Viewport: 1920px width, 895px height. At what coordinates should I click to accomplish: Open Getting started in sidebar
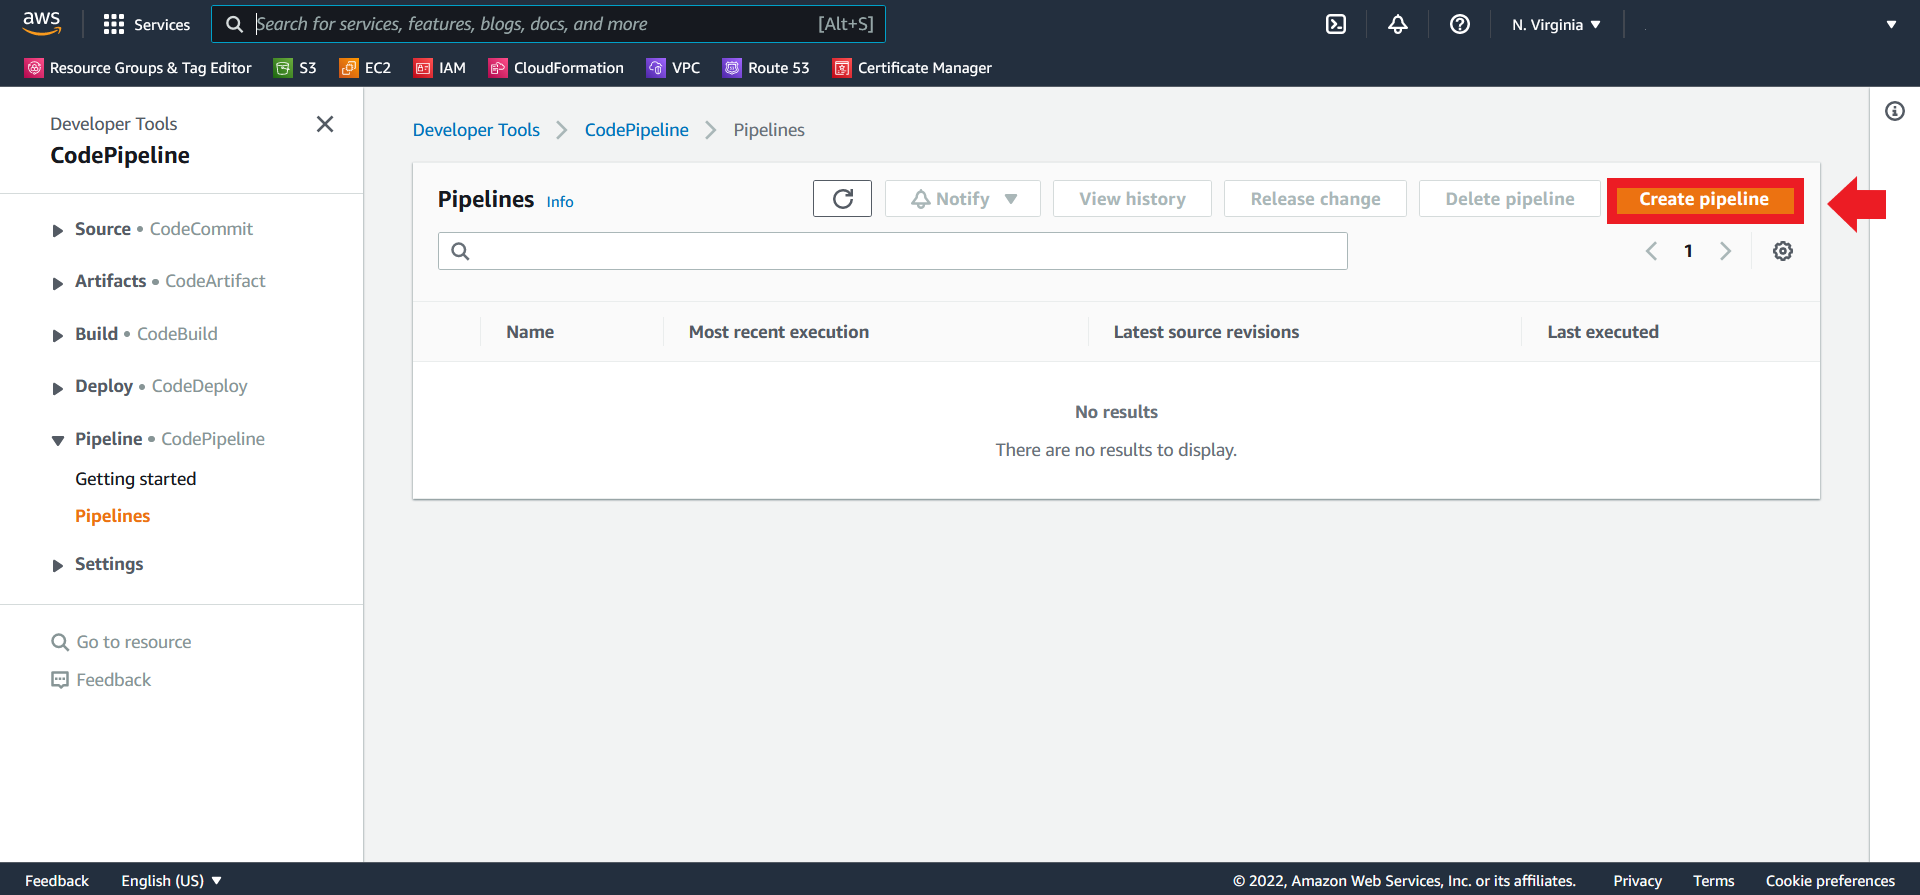tap(136, 479)
